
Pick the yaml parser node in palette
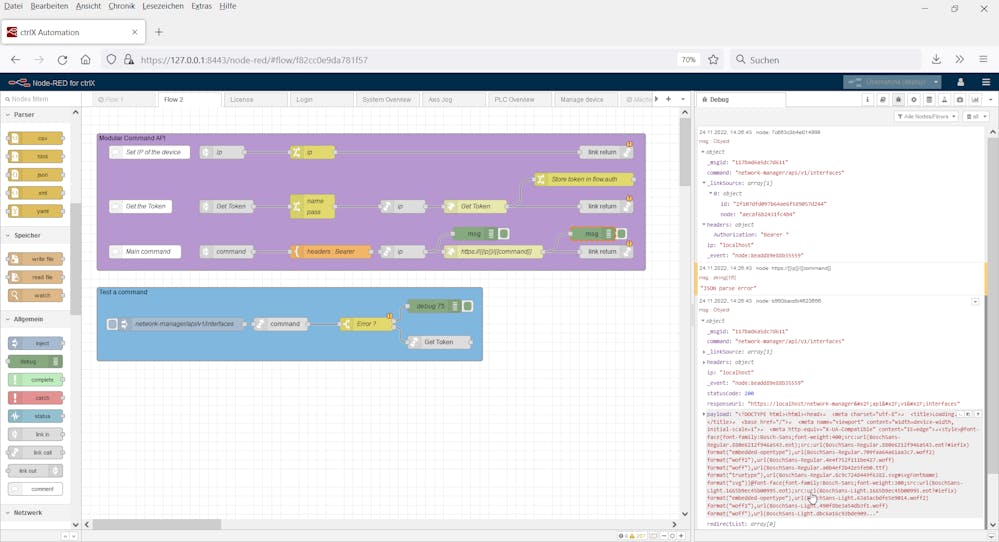coord(36,211)
